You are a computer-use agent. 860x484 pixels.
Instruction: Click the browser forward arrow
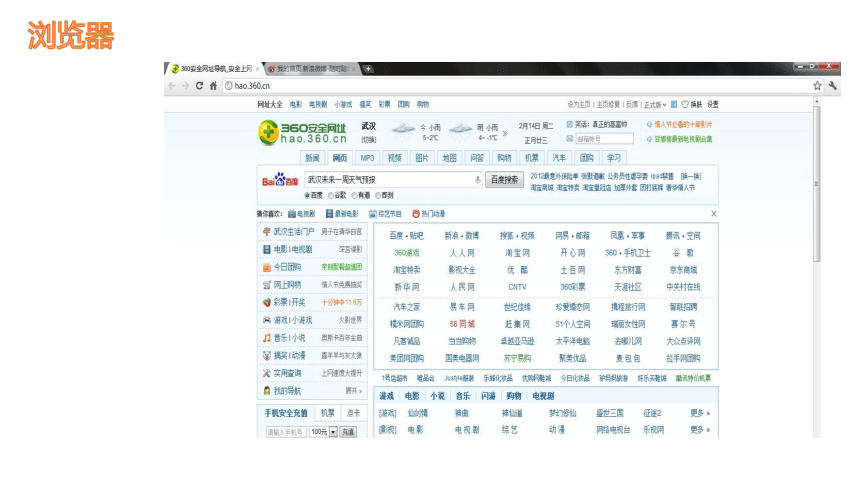[x=185, y=86]
